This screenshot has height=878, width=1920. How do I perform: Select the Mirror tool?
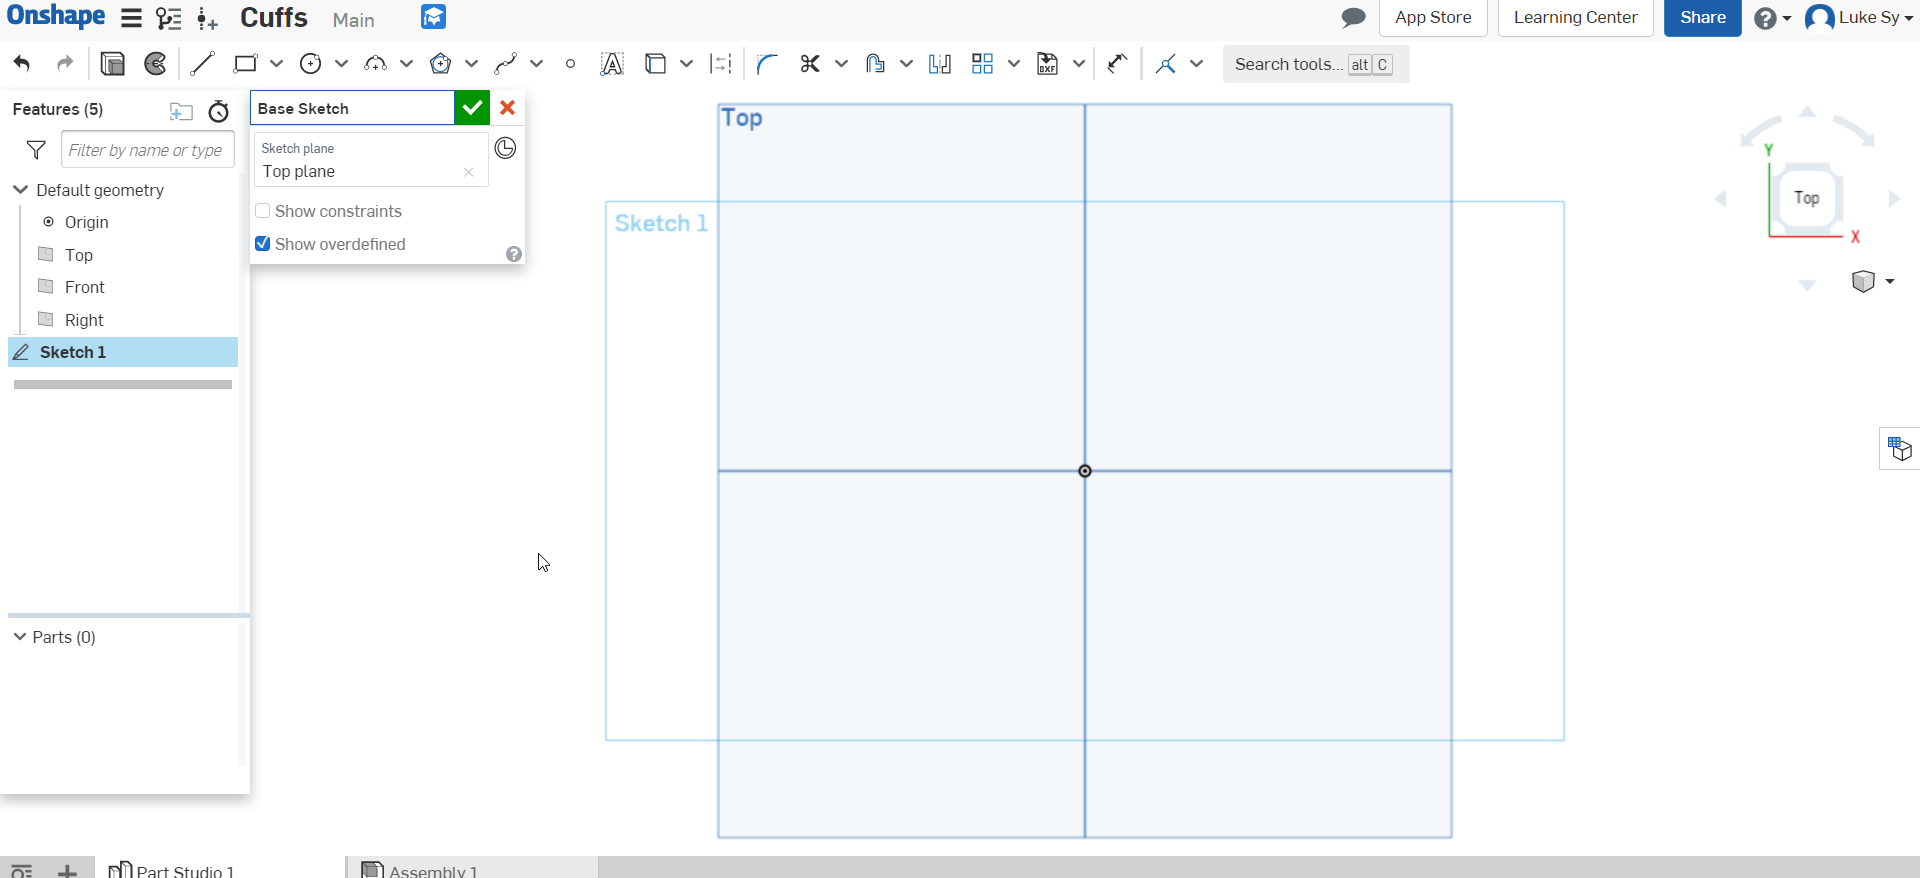940,64
